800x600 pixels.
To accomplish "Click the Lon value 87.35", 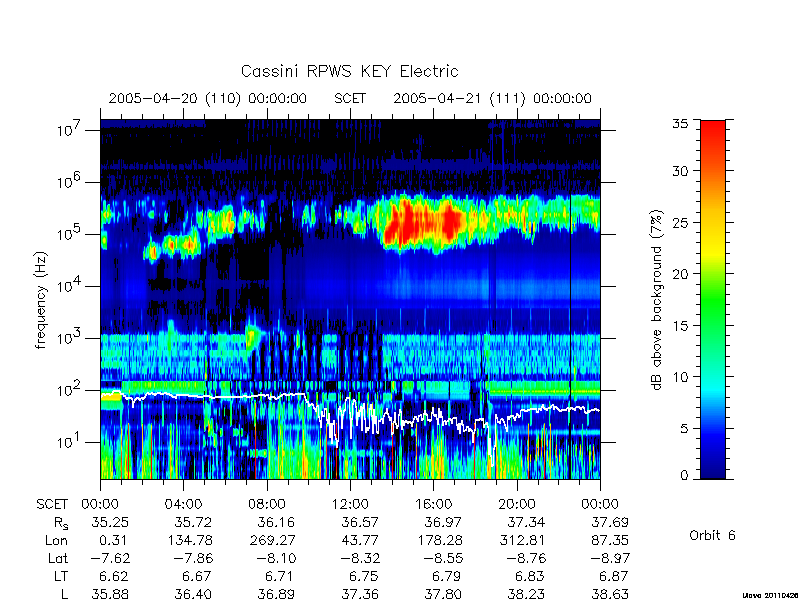I will pos(610,540).
